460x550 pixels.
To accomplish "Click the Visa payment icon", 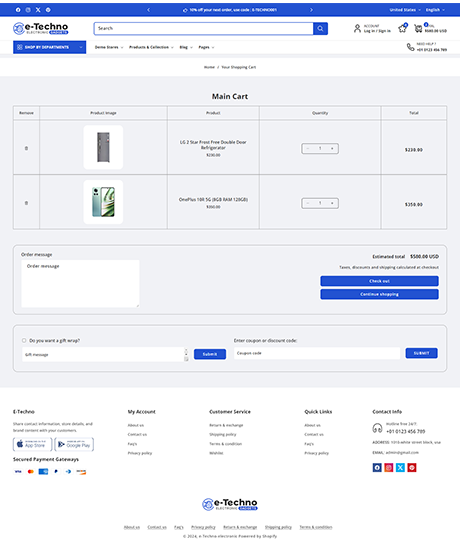I will click(x=18, y=471).
